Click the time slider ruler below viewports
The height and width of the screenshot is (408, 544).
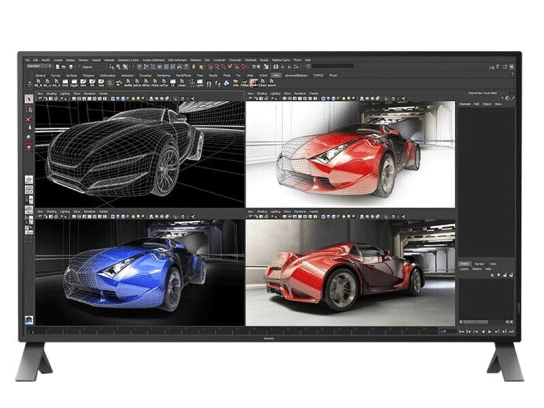(x=232, y=331)
